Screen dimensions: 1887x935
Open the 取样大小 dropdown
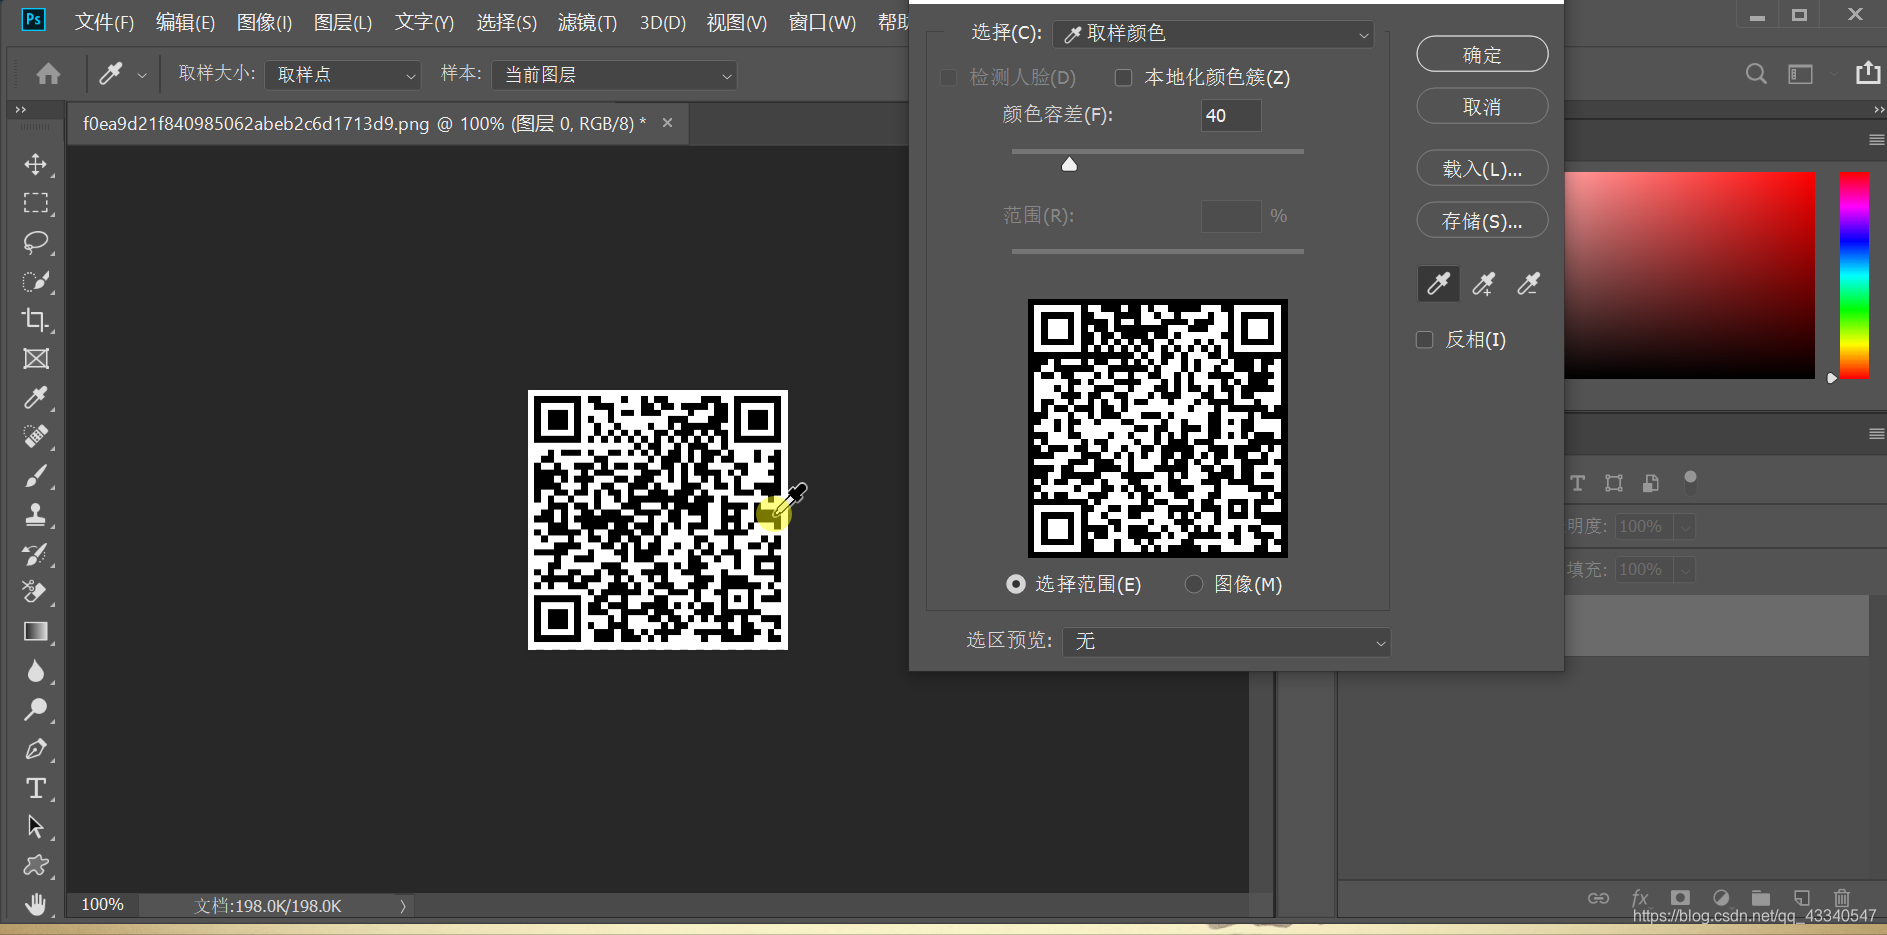coord(342,75)
